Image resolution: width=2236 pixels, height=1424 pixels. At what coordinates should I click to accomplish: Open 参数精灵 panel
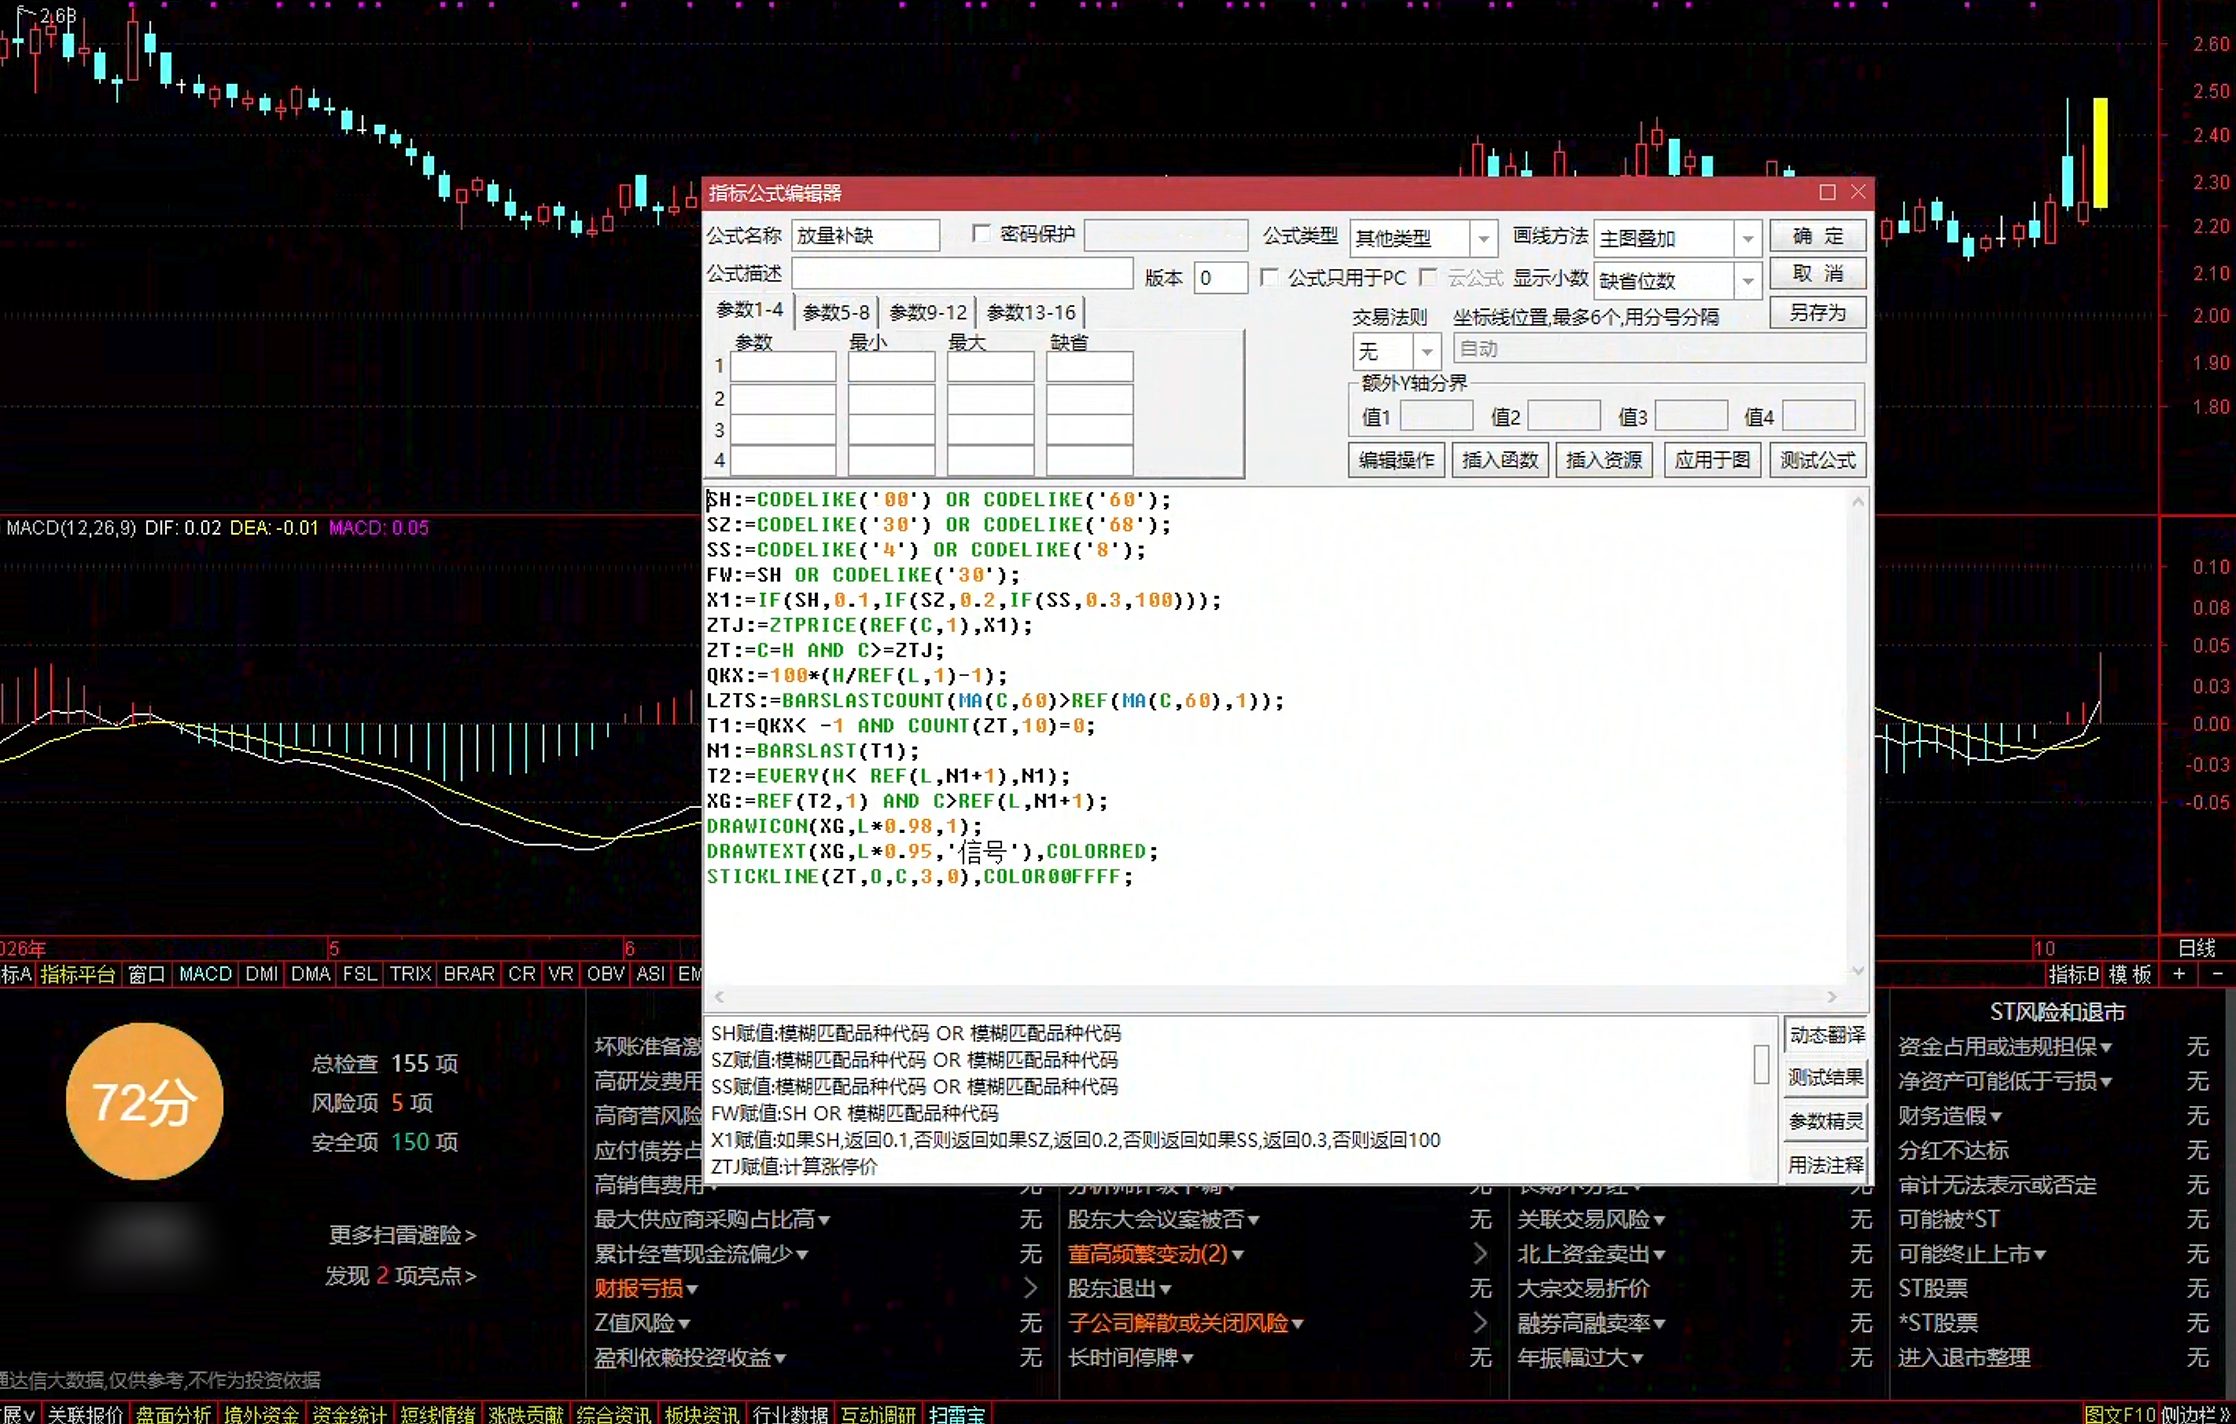(x=1826, y=1121)
